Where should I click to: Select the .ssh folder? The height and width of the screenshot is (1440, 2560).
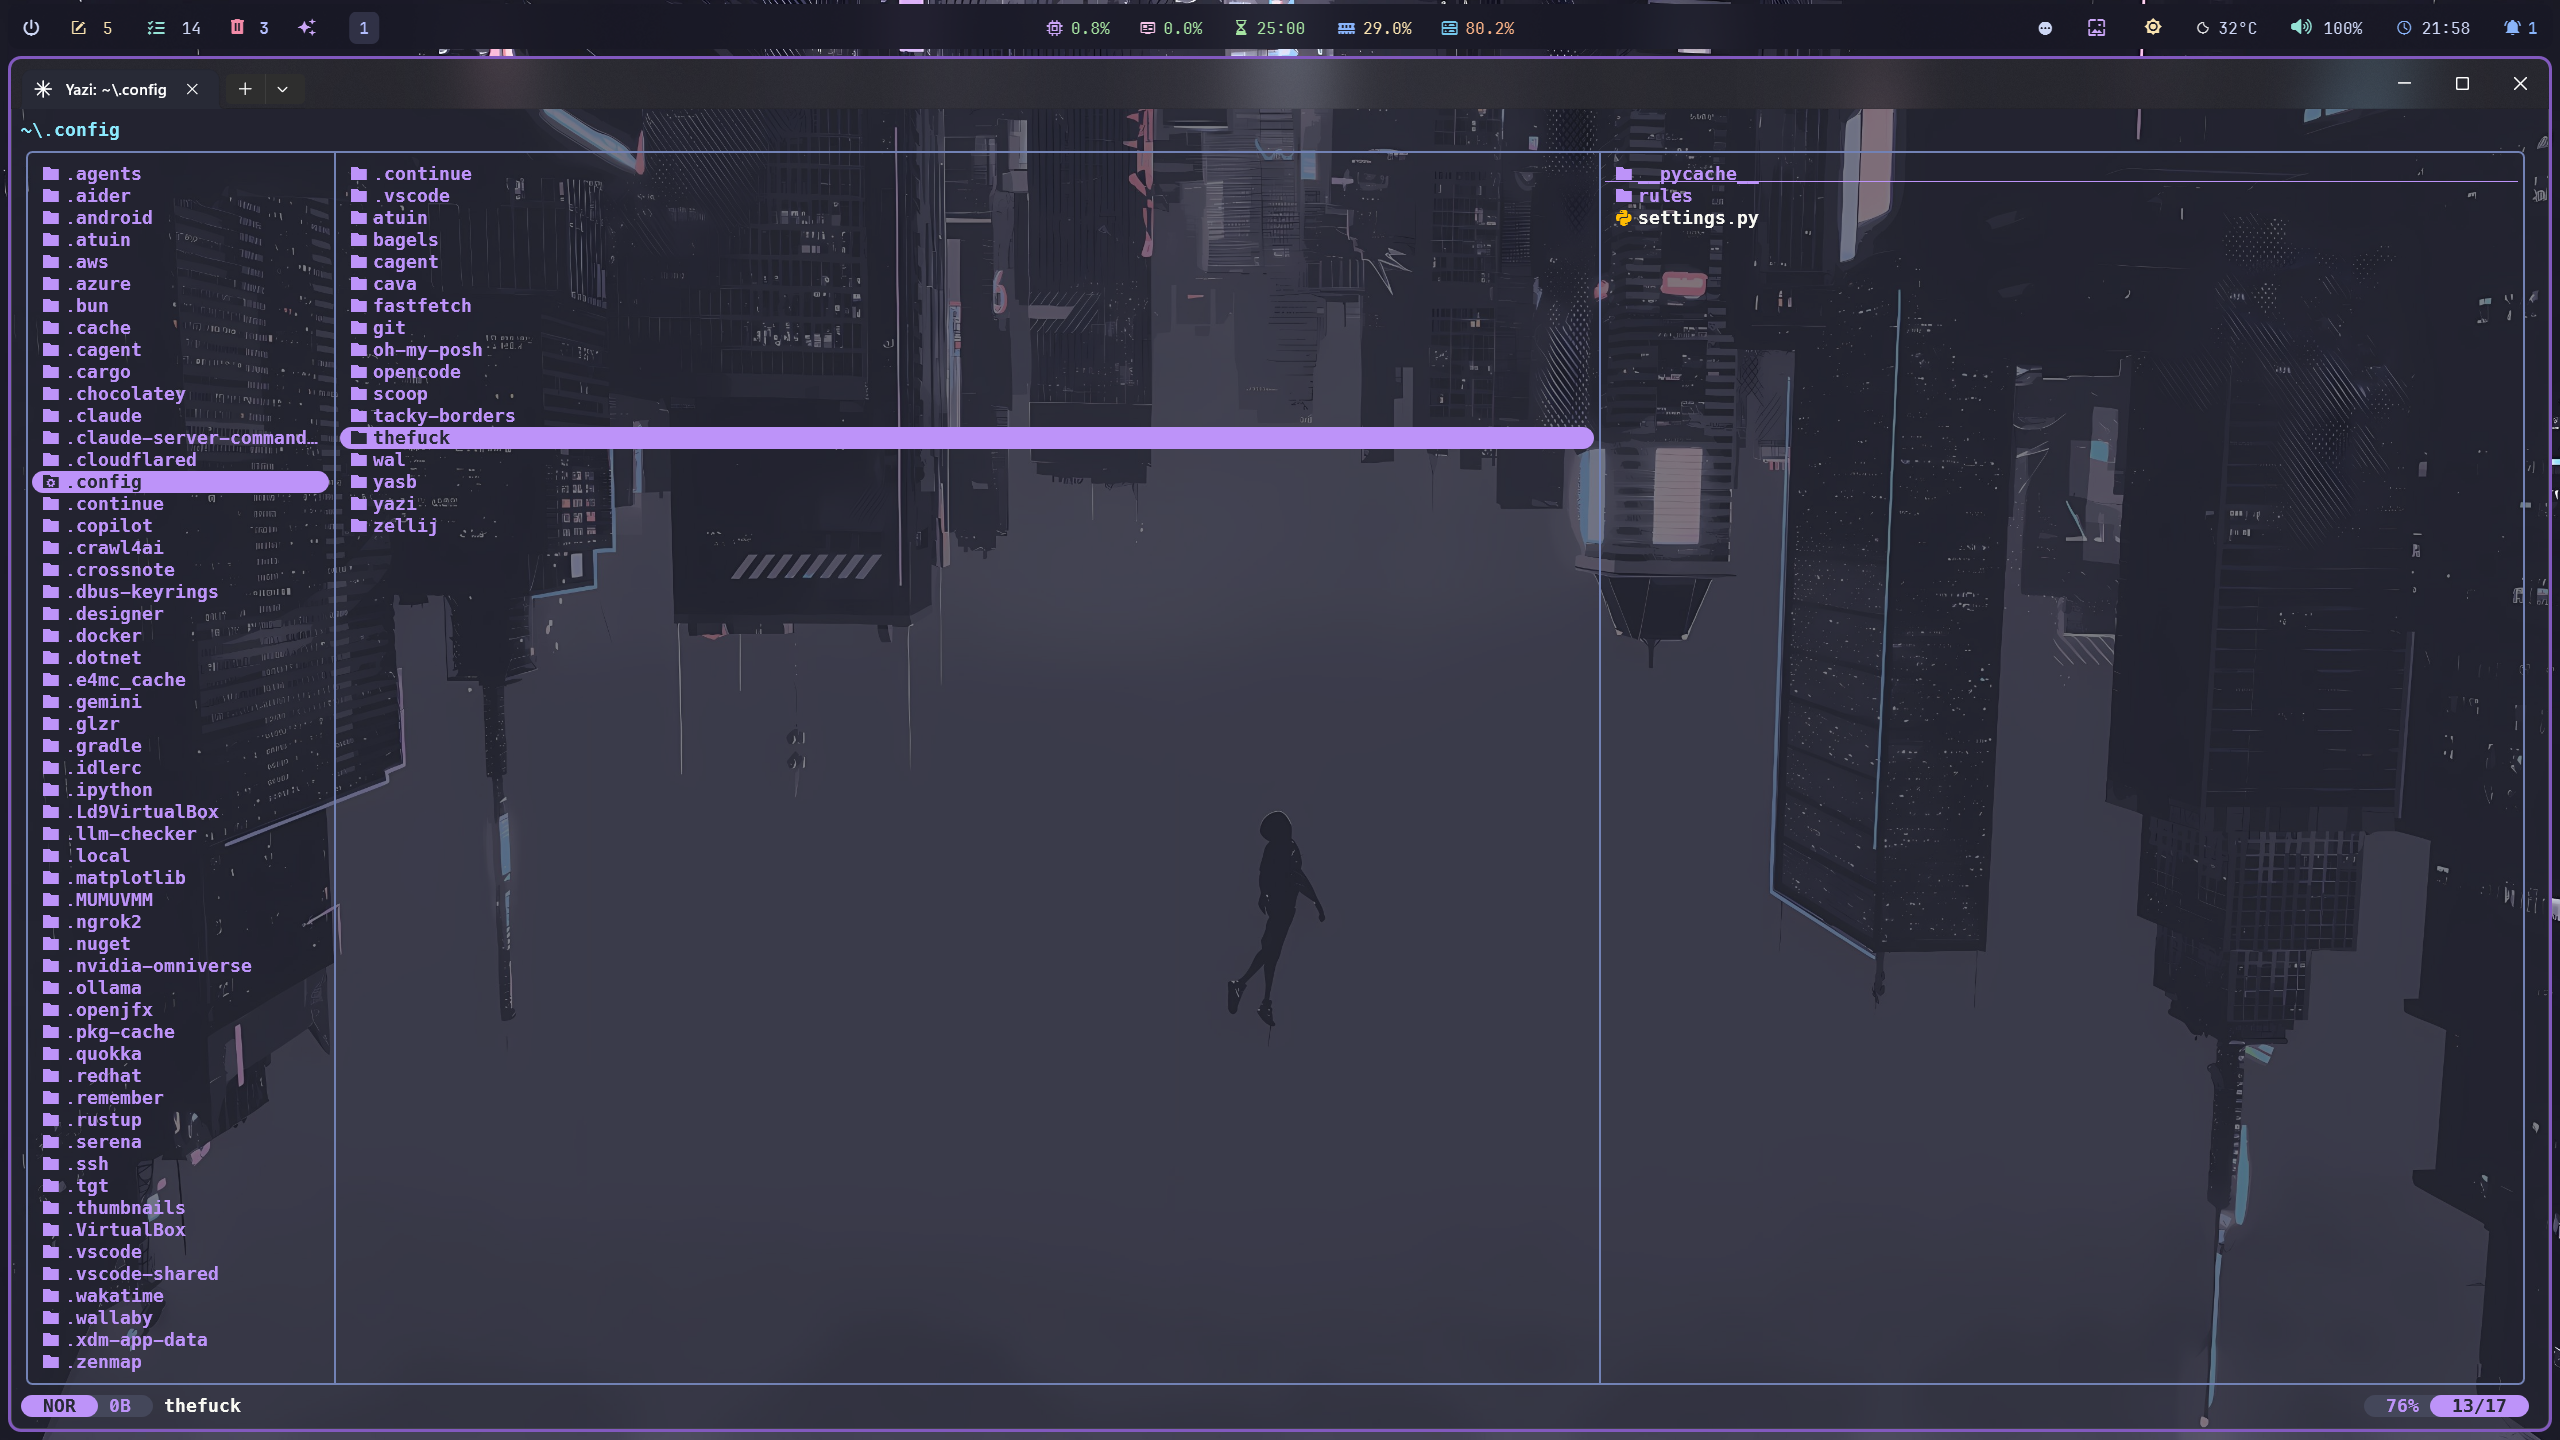(x=180, y=1164)
